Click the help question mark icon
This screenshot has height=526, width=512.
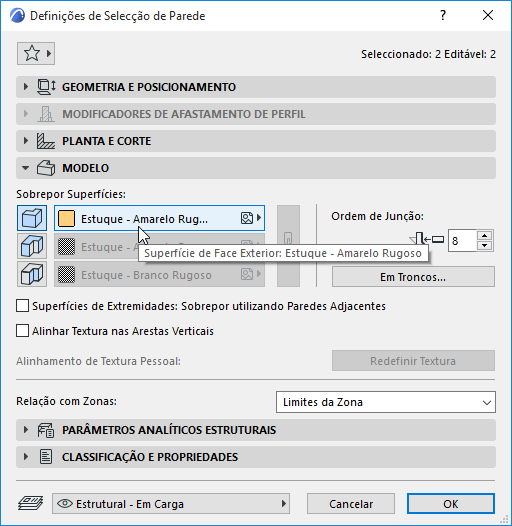[x=443, y=15]
